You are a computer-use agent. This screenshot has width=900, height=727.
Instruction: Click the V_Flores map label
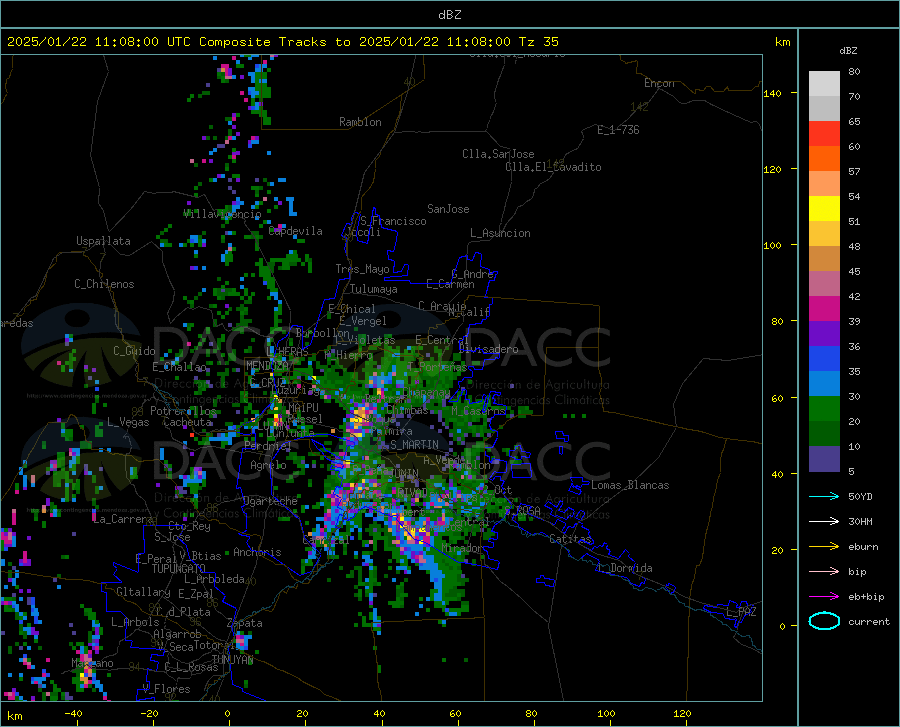pyautogui.click(x=166, y=689)
